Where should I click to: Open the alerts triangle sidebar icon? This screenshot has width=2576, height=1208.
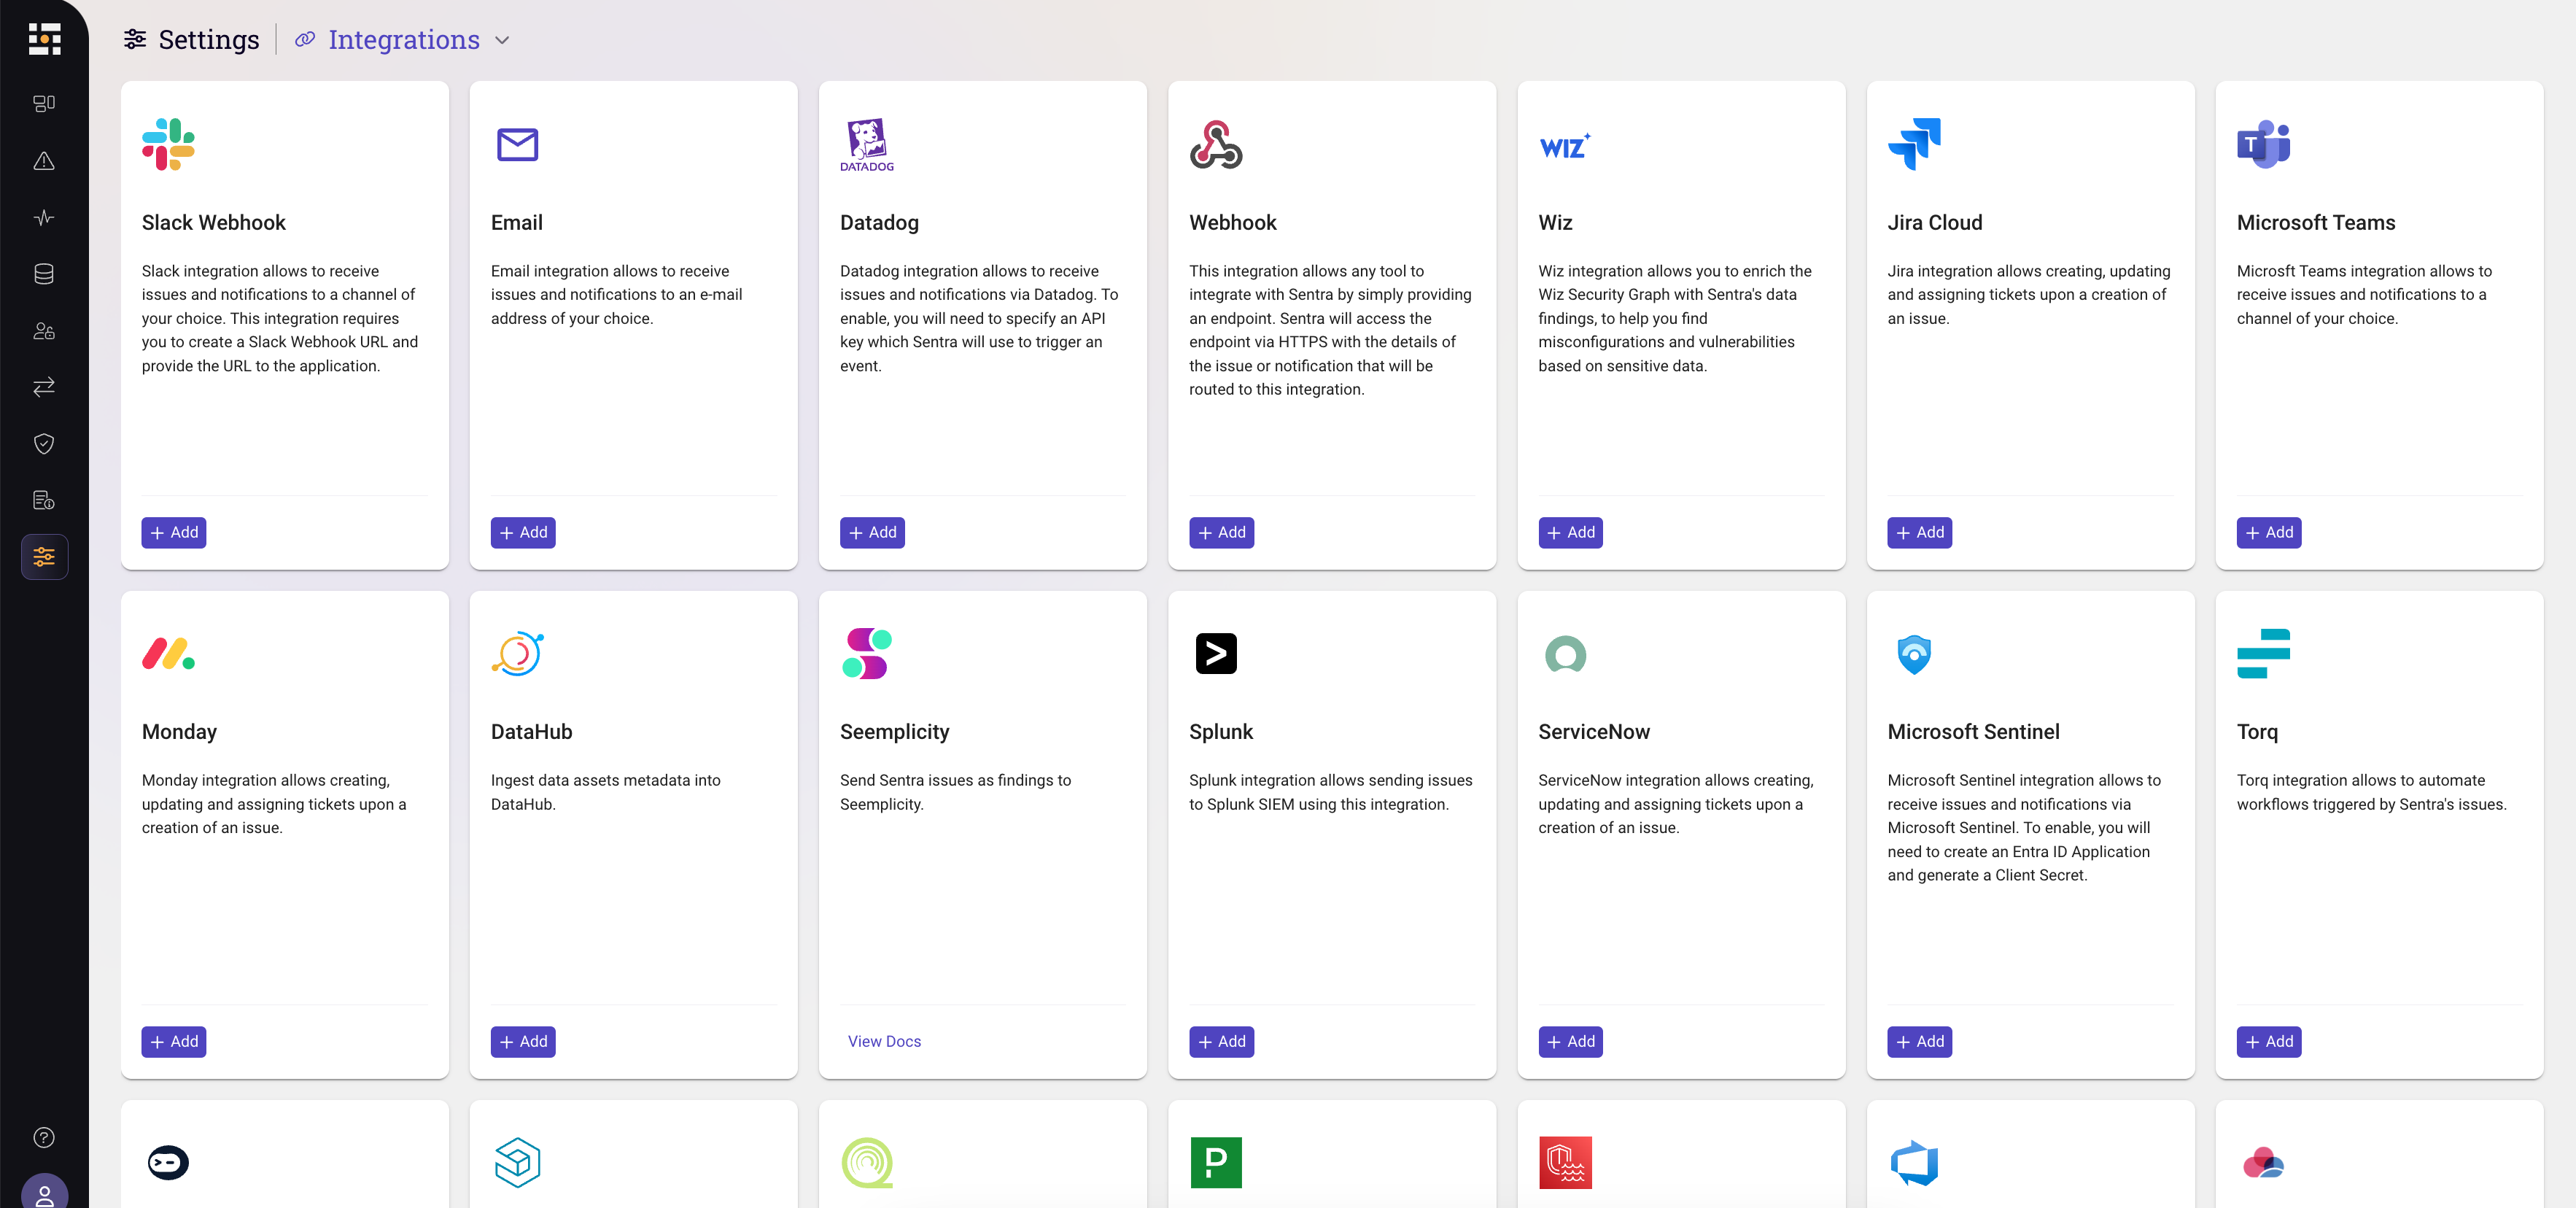tap(44, 160)
